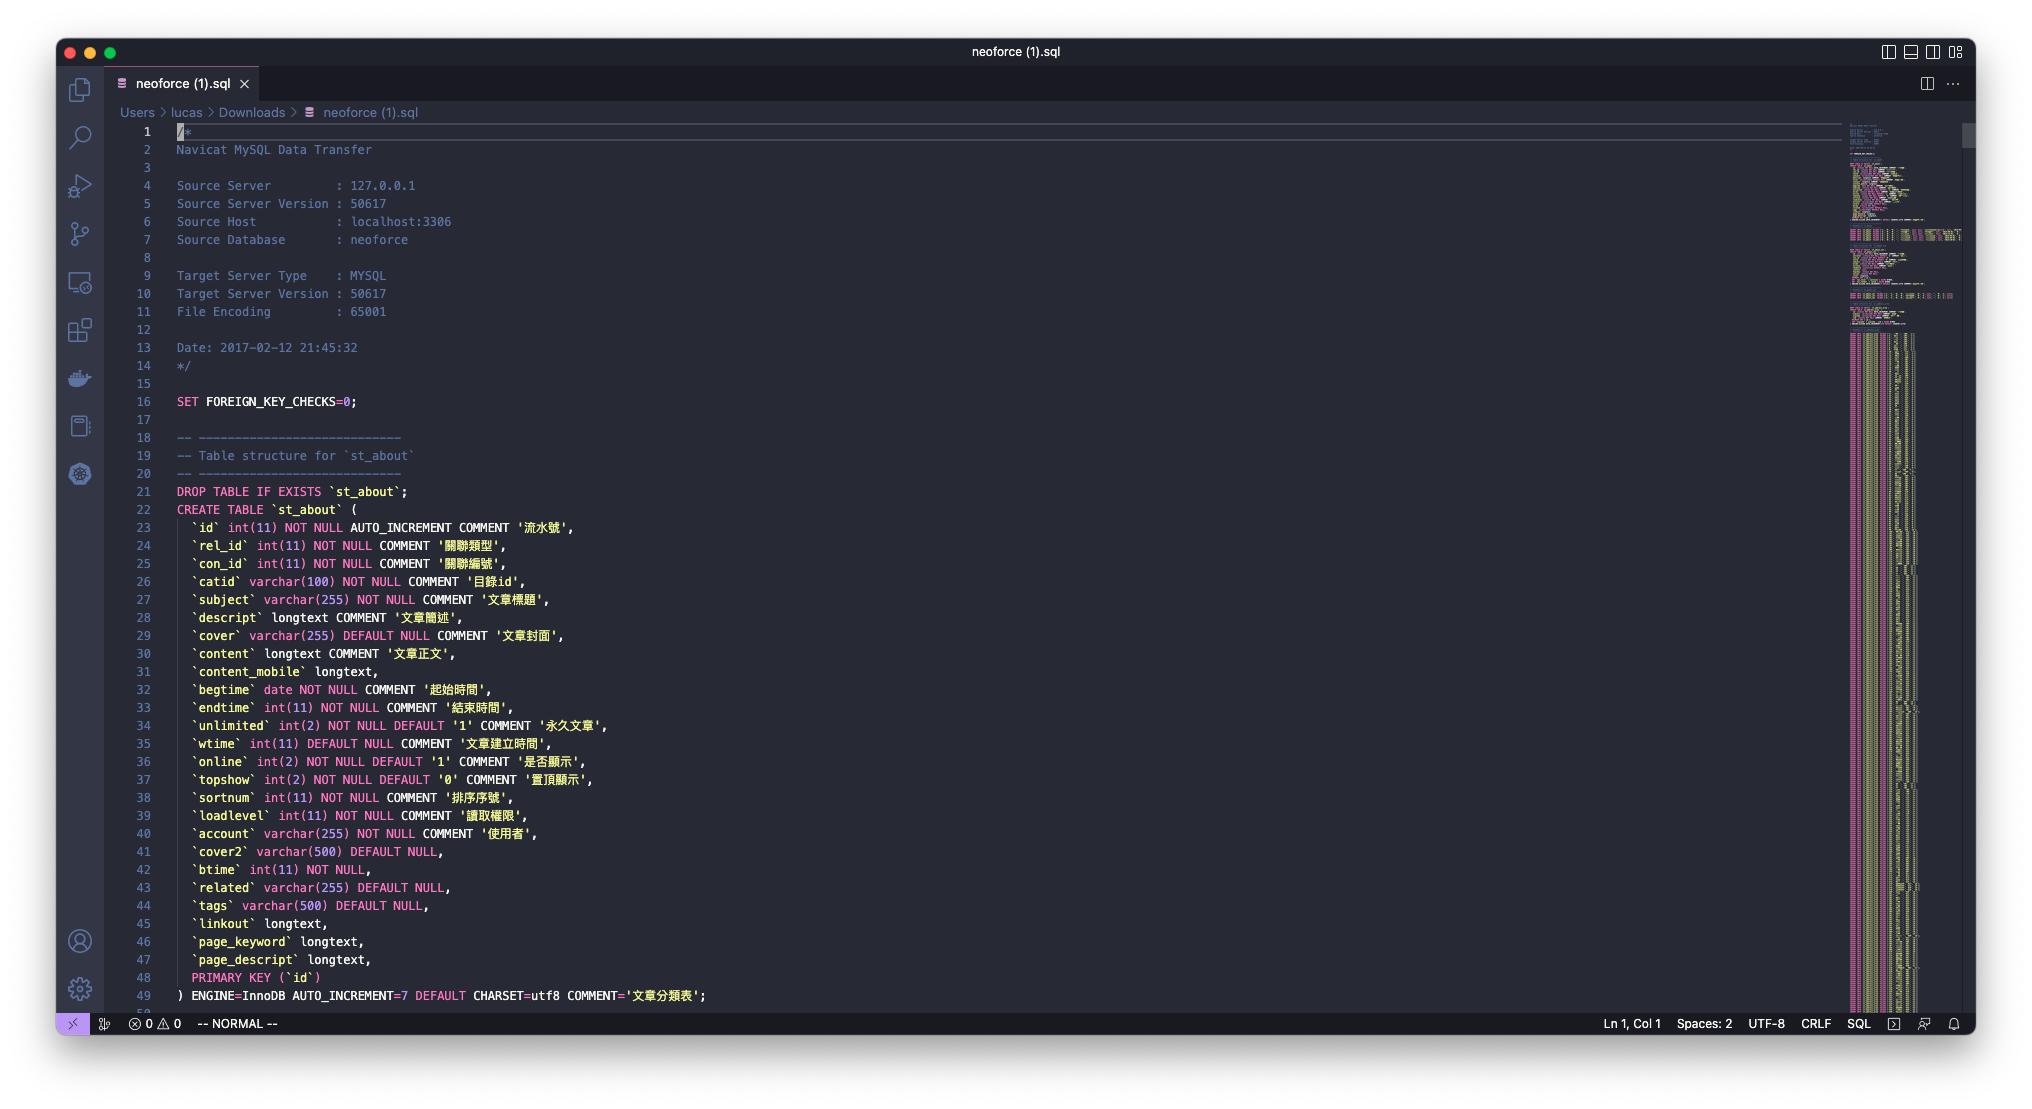
Task: Open the editor More Actions ellipsis
Action: 1953,84
